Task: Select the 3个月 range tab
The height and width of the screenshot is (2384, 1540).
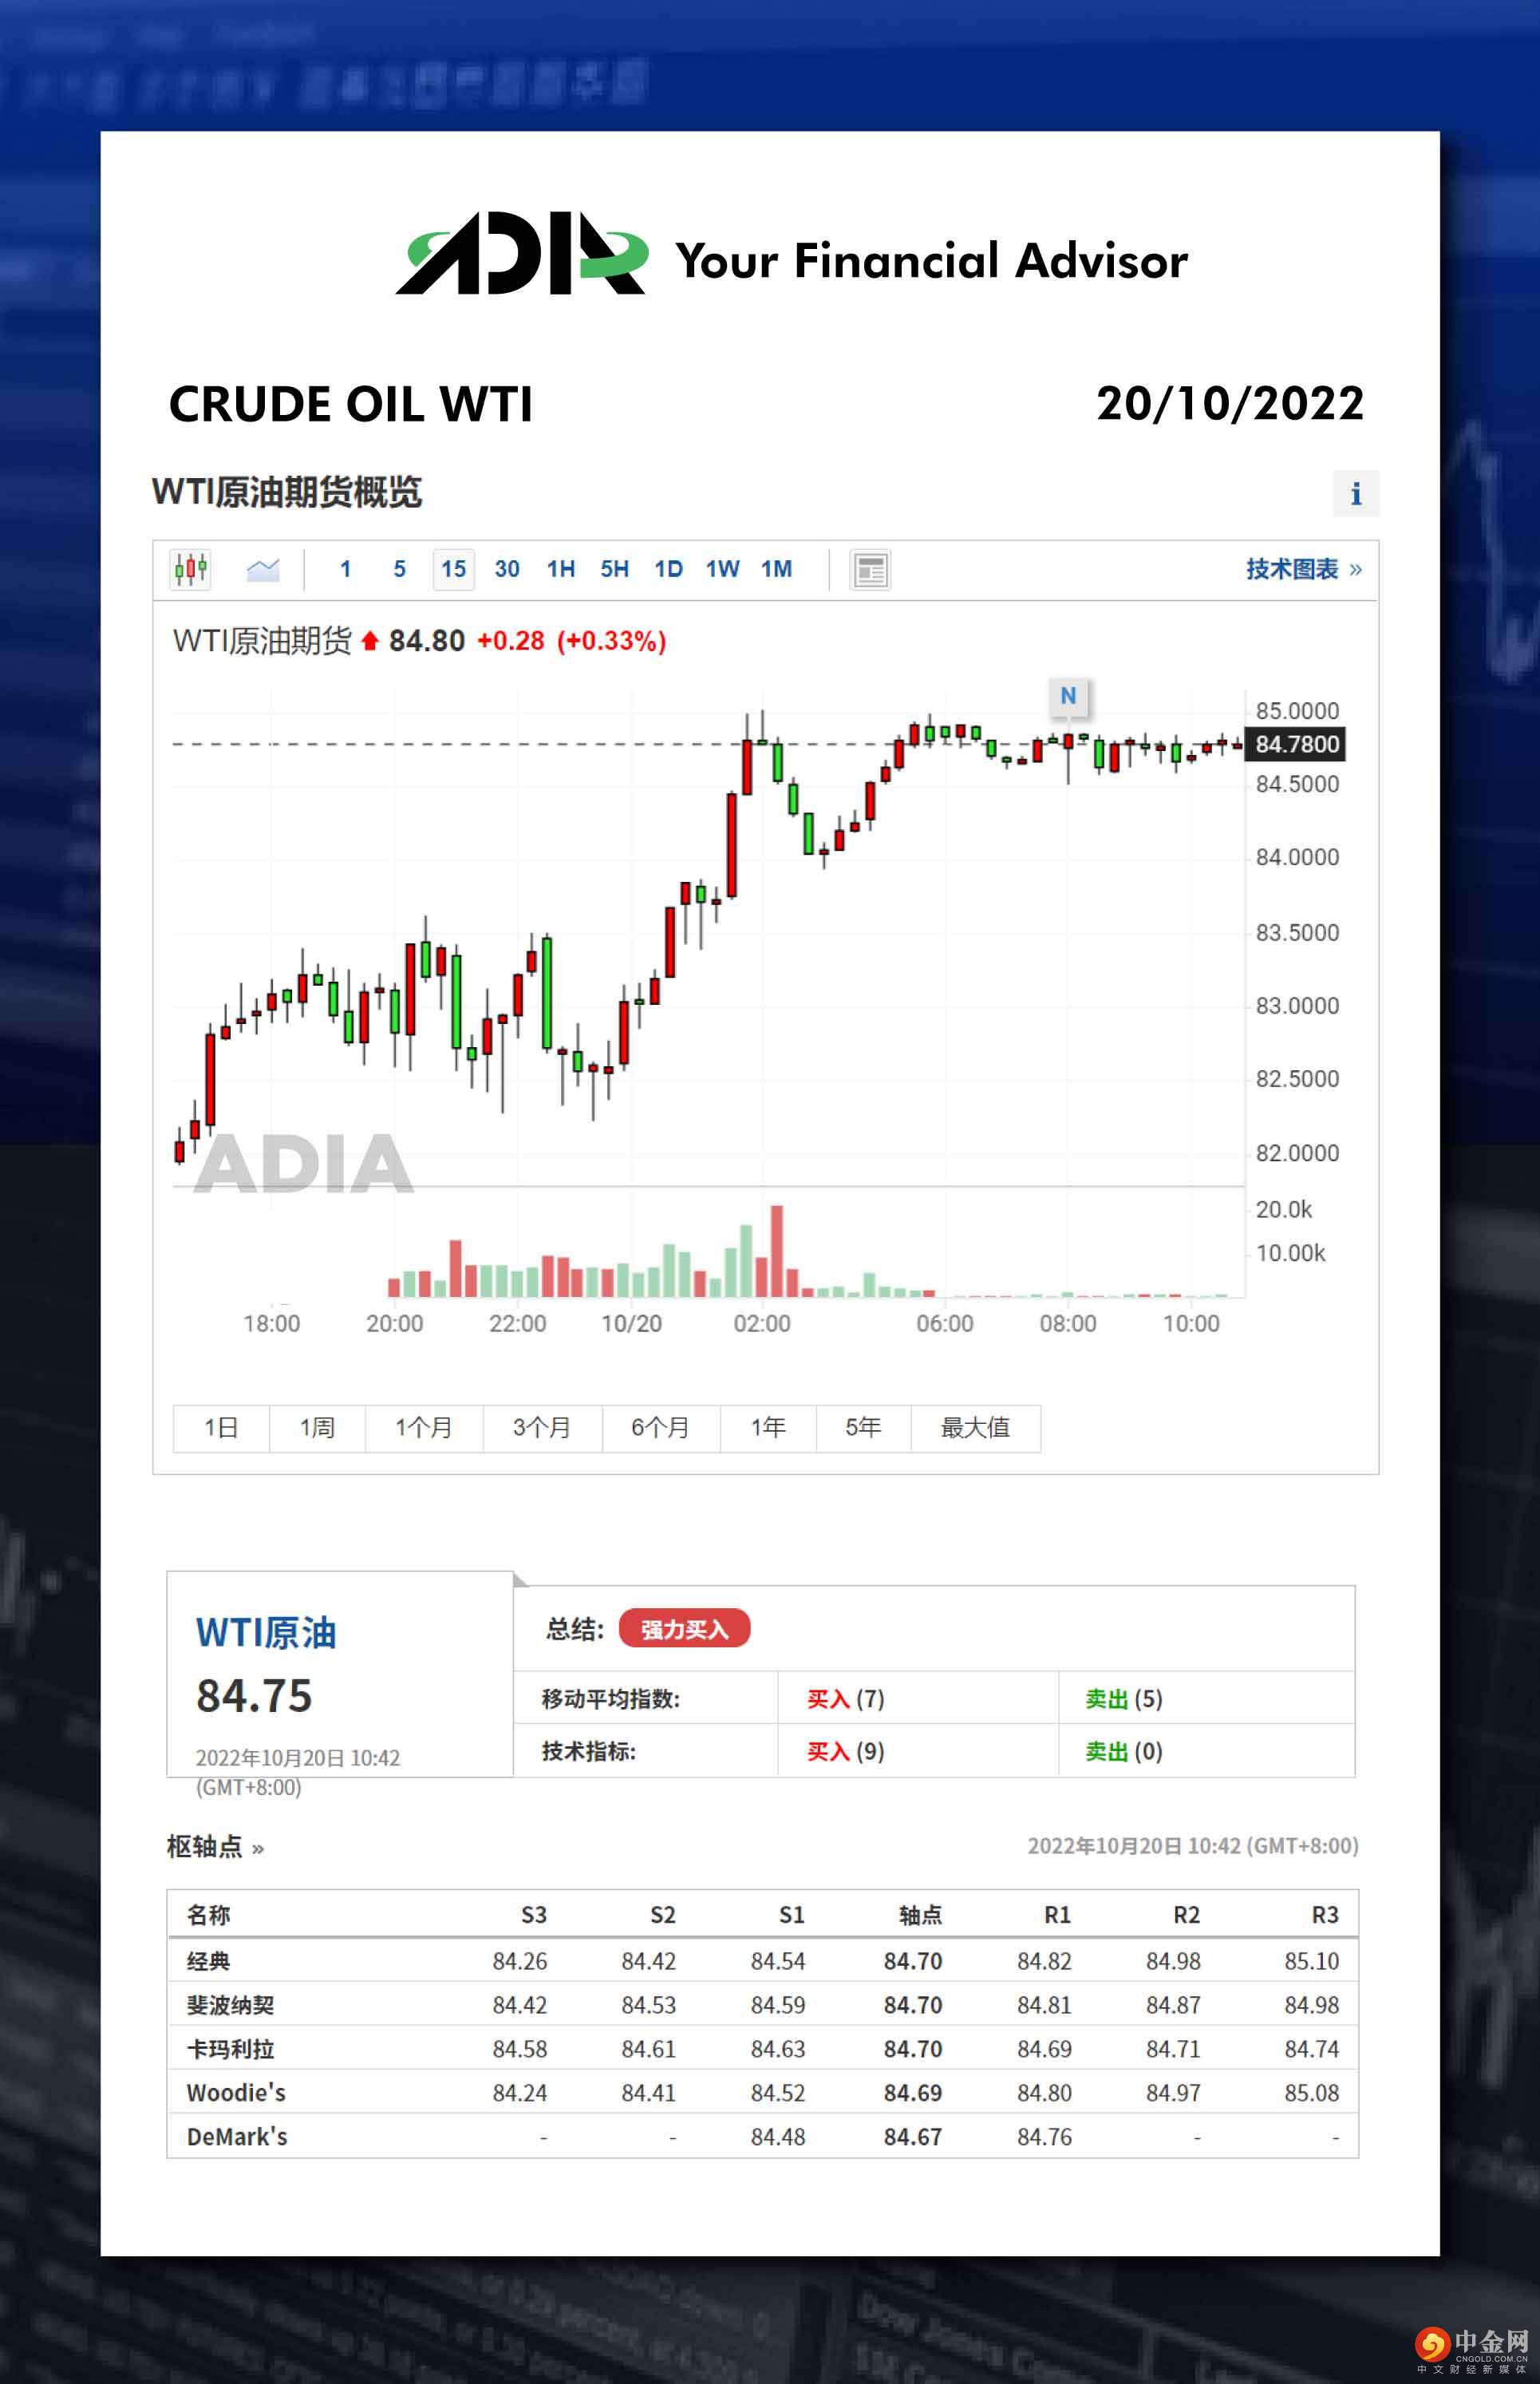Action: [x=542, y=1427]
